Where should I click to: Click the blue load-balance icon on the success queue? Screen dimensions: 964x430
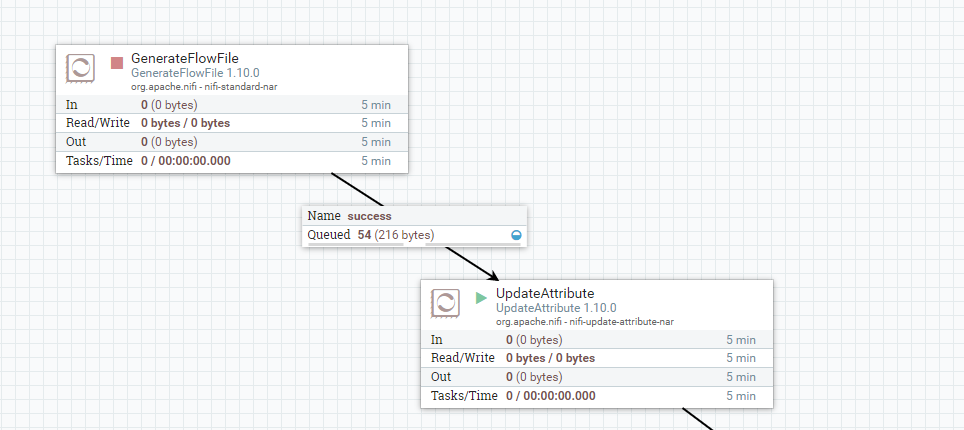[x=516, y=235]
